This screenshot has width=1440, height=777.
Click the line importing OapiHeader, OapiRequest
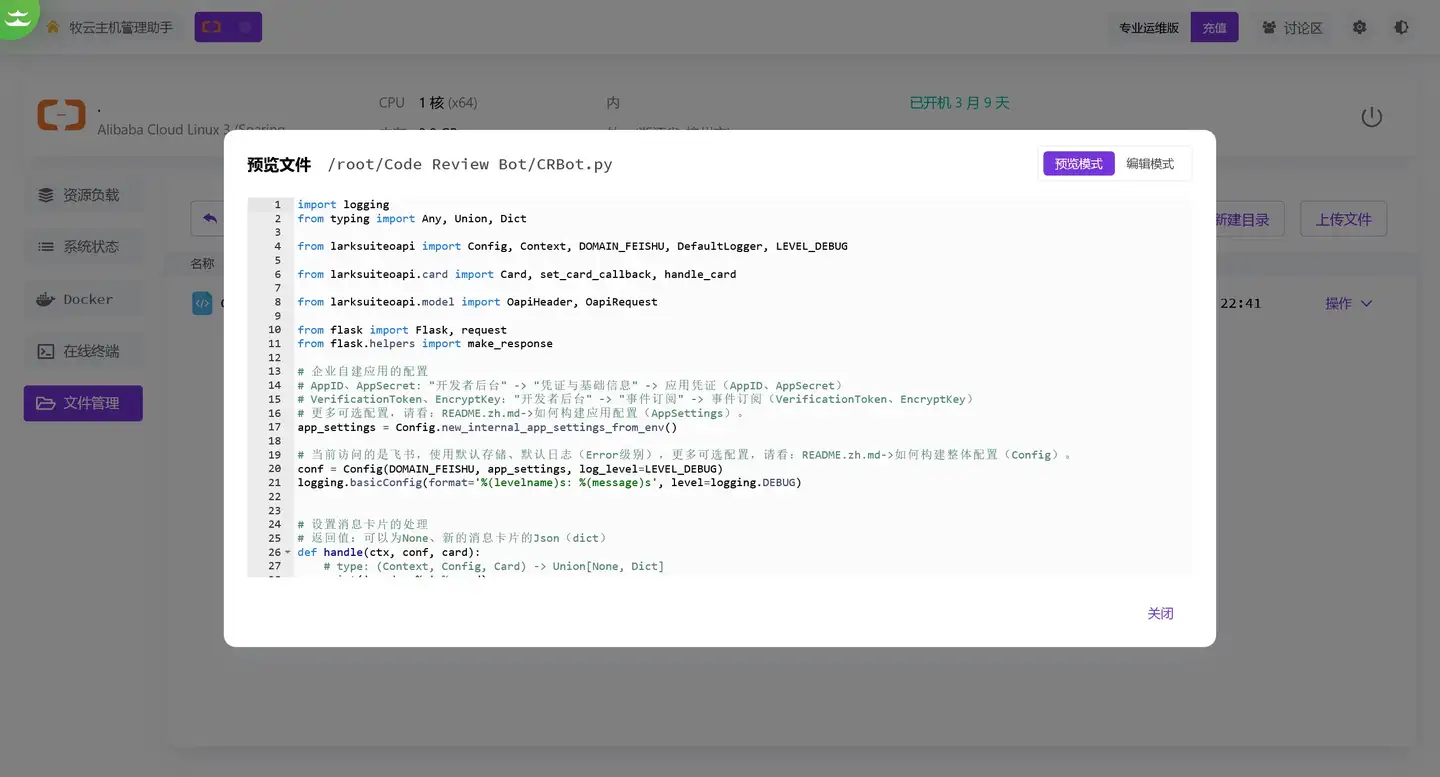[477, 301]
